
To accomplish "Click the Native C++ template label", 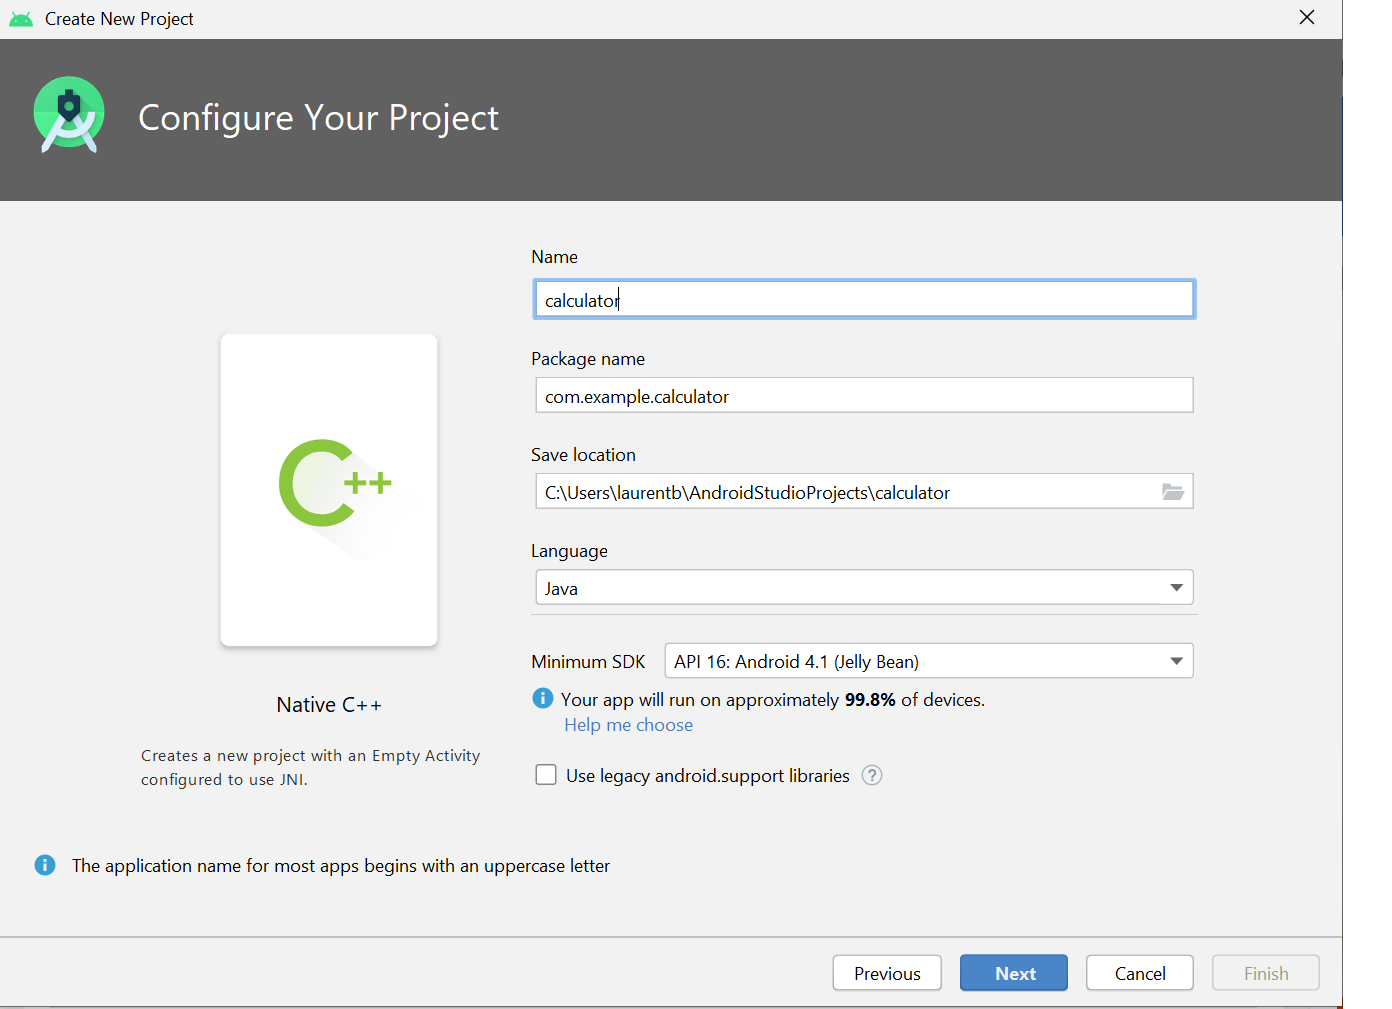I will pos(329,705).
